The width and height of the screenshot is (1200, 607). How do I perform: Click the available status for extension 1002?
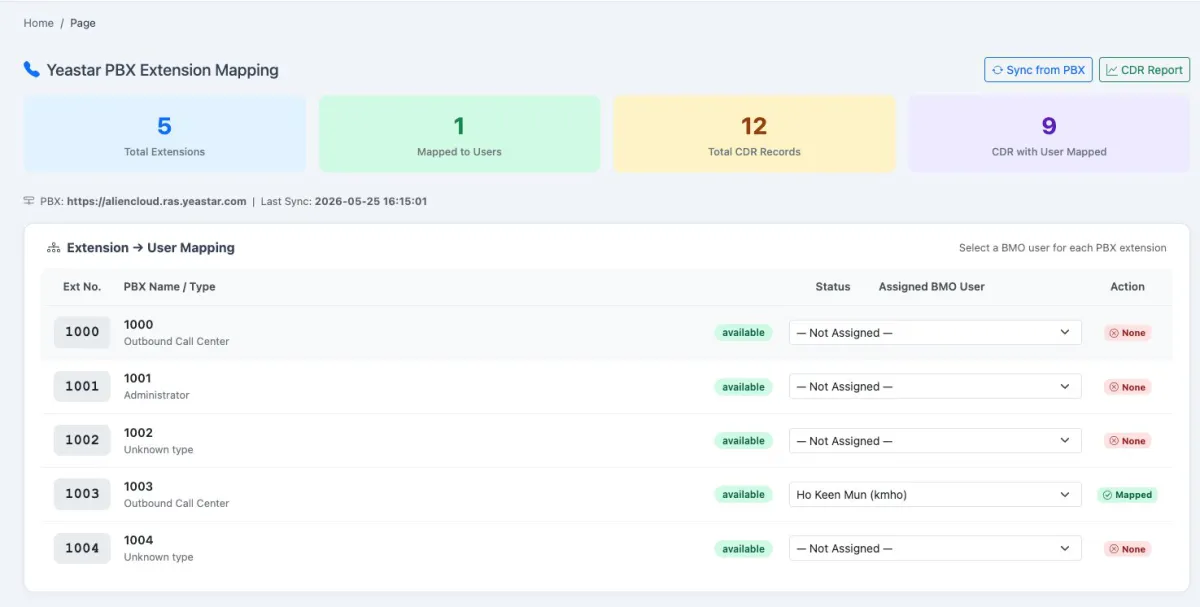743,441
